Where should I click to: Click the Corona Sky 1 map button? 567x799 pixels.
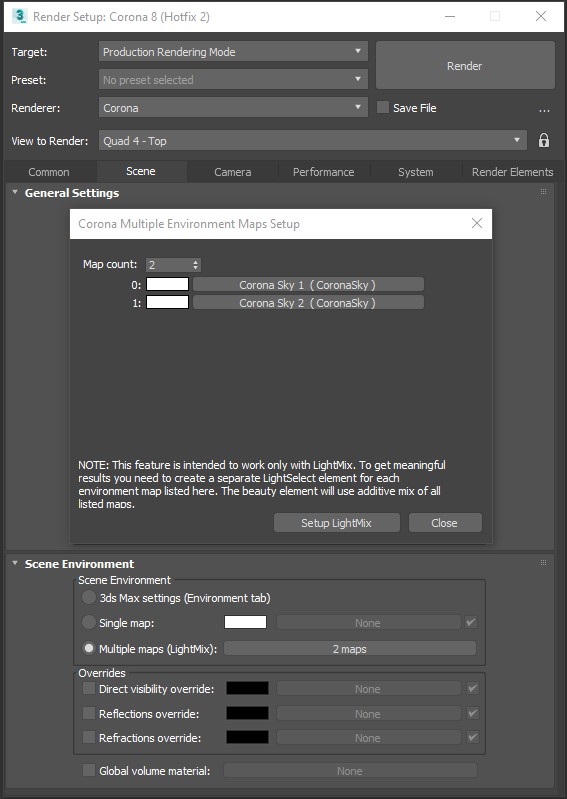tap(308, 284)
